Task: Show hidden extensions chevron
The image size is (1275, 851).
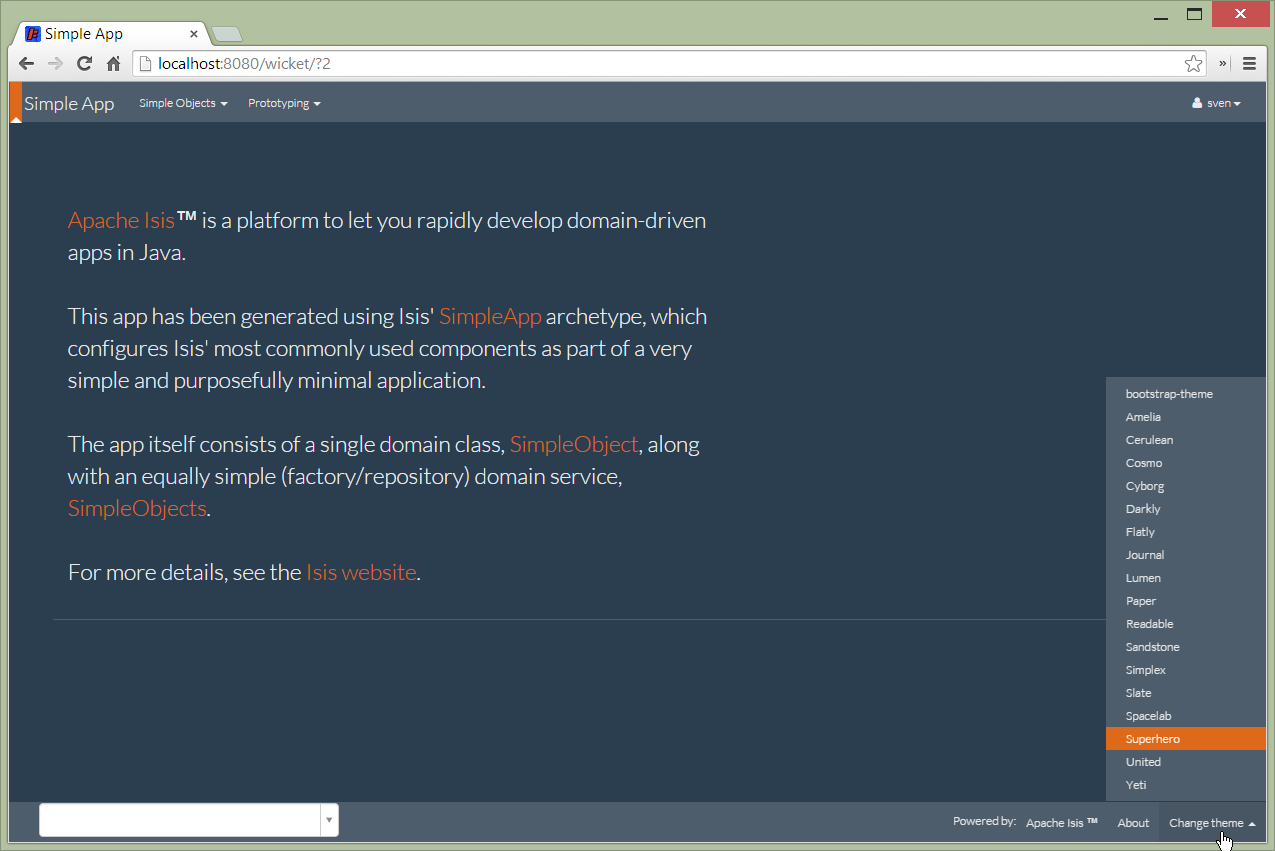Action: pos(1223,64)
